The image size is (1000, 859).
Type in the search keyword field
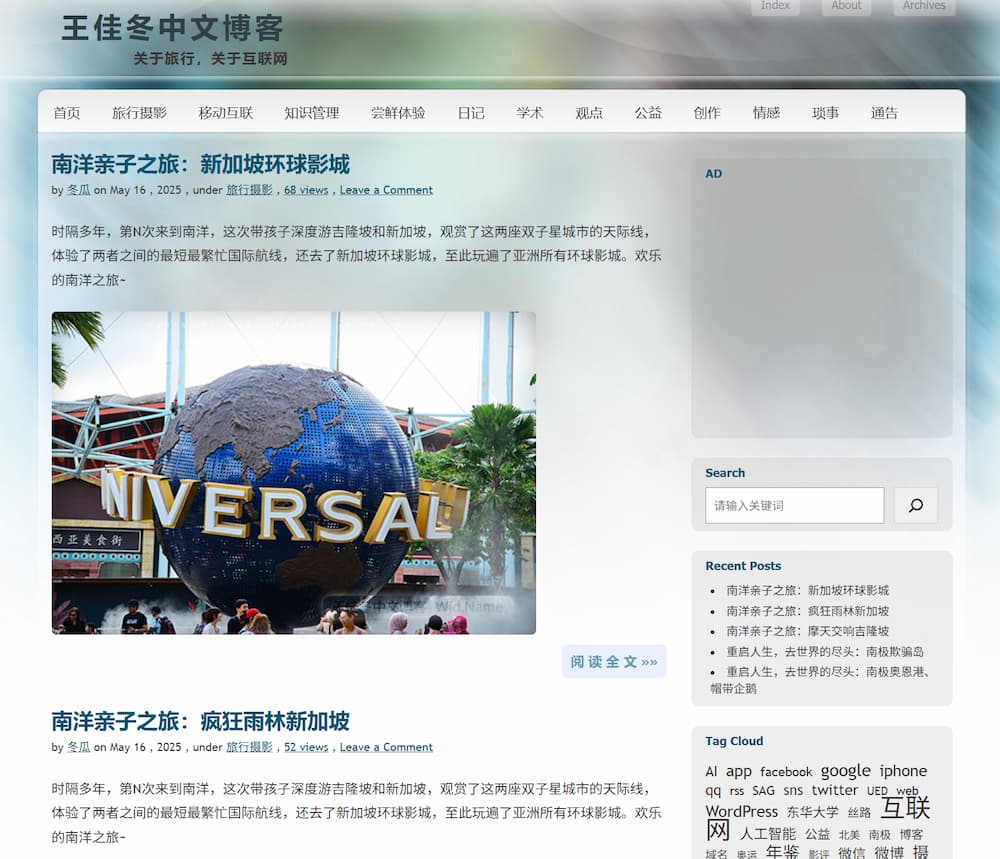click(x=794, y=505)
